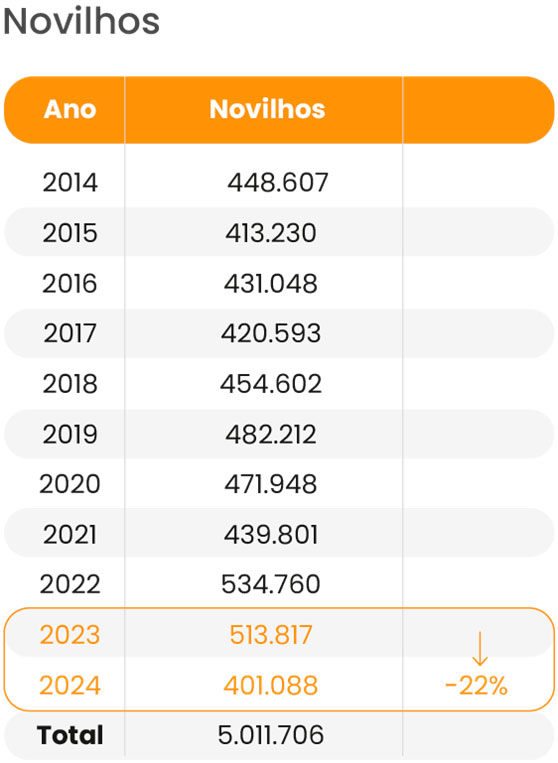Select the highlighted 2023 year
This screenshot has width=558, height=763.
70,635
